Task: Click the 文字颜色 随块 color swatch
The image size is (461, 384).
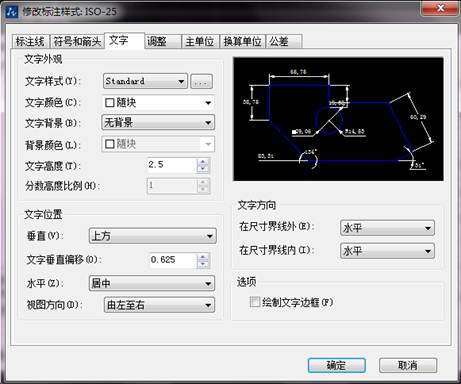Action: point(109,103)
